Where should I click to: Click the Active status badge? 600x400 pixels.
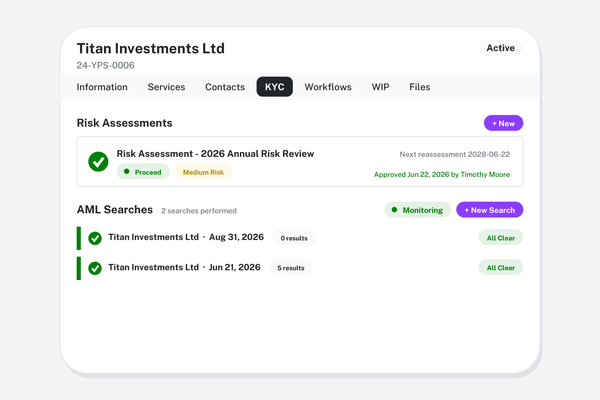pos(501,48)
